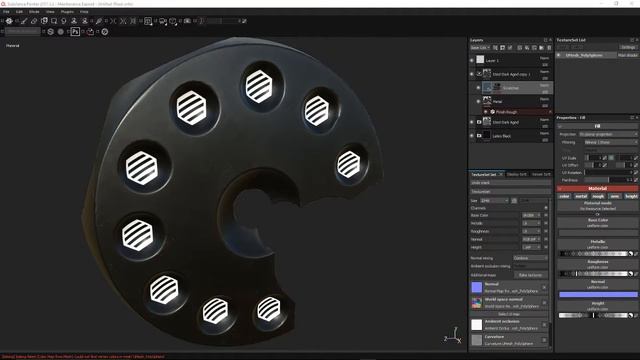
Task: Click the Bake textures button
Action: tap(531, 275)
